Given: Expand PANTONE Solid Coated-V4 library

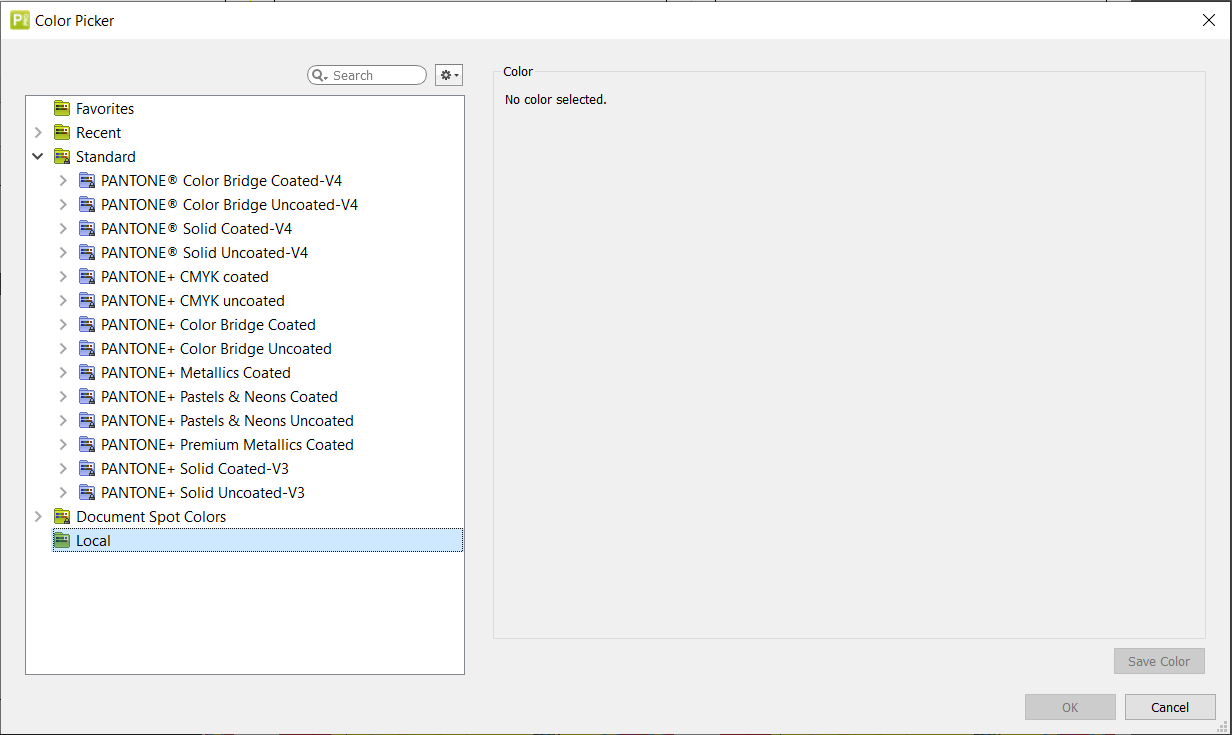Looking at the screenshot, I should coord(63,229).
